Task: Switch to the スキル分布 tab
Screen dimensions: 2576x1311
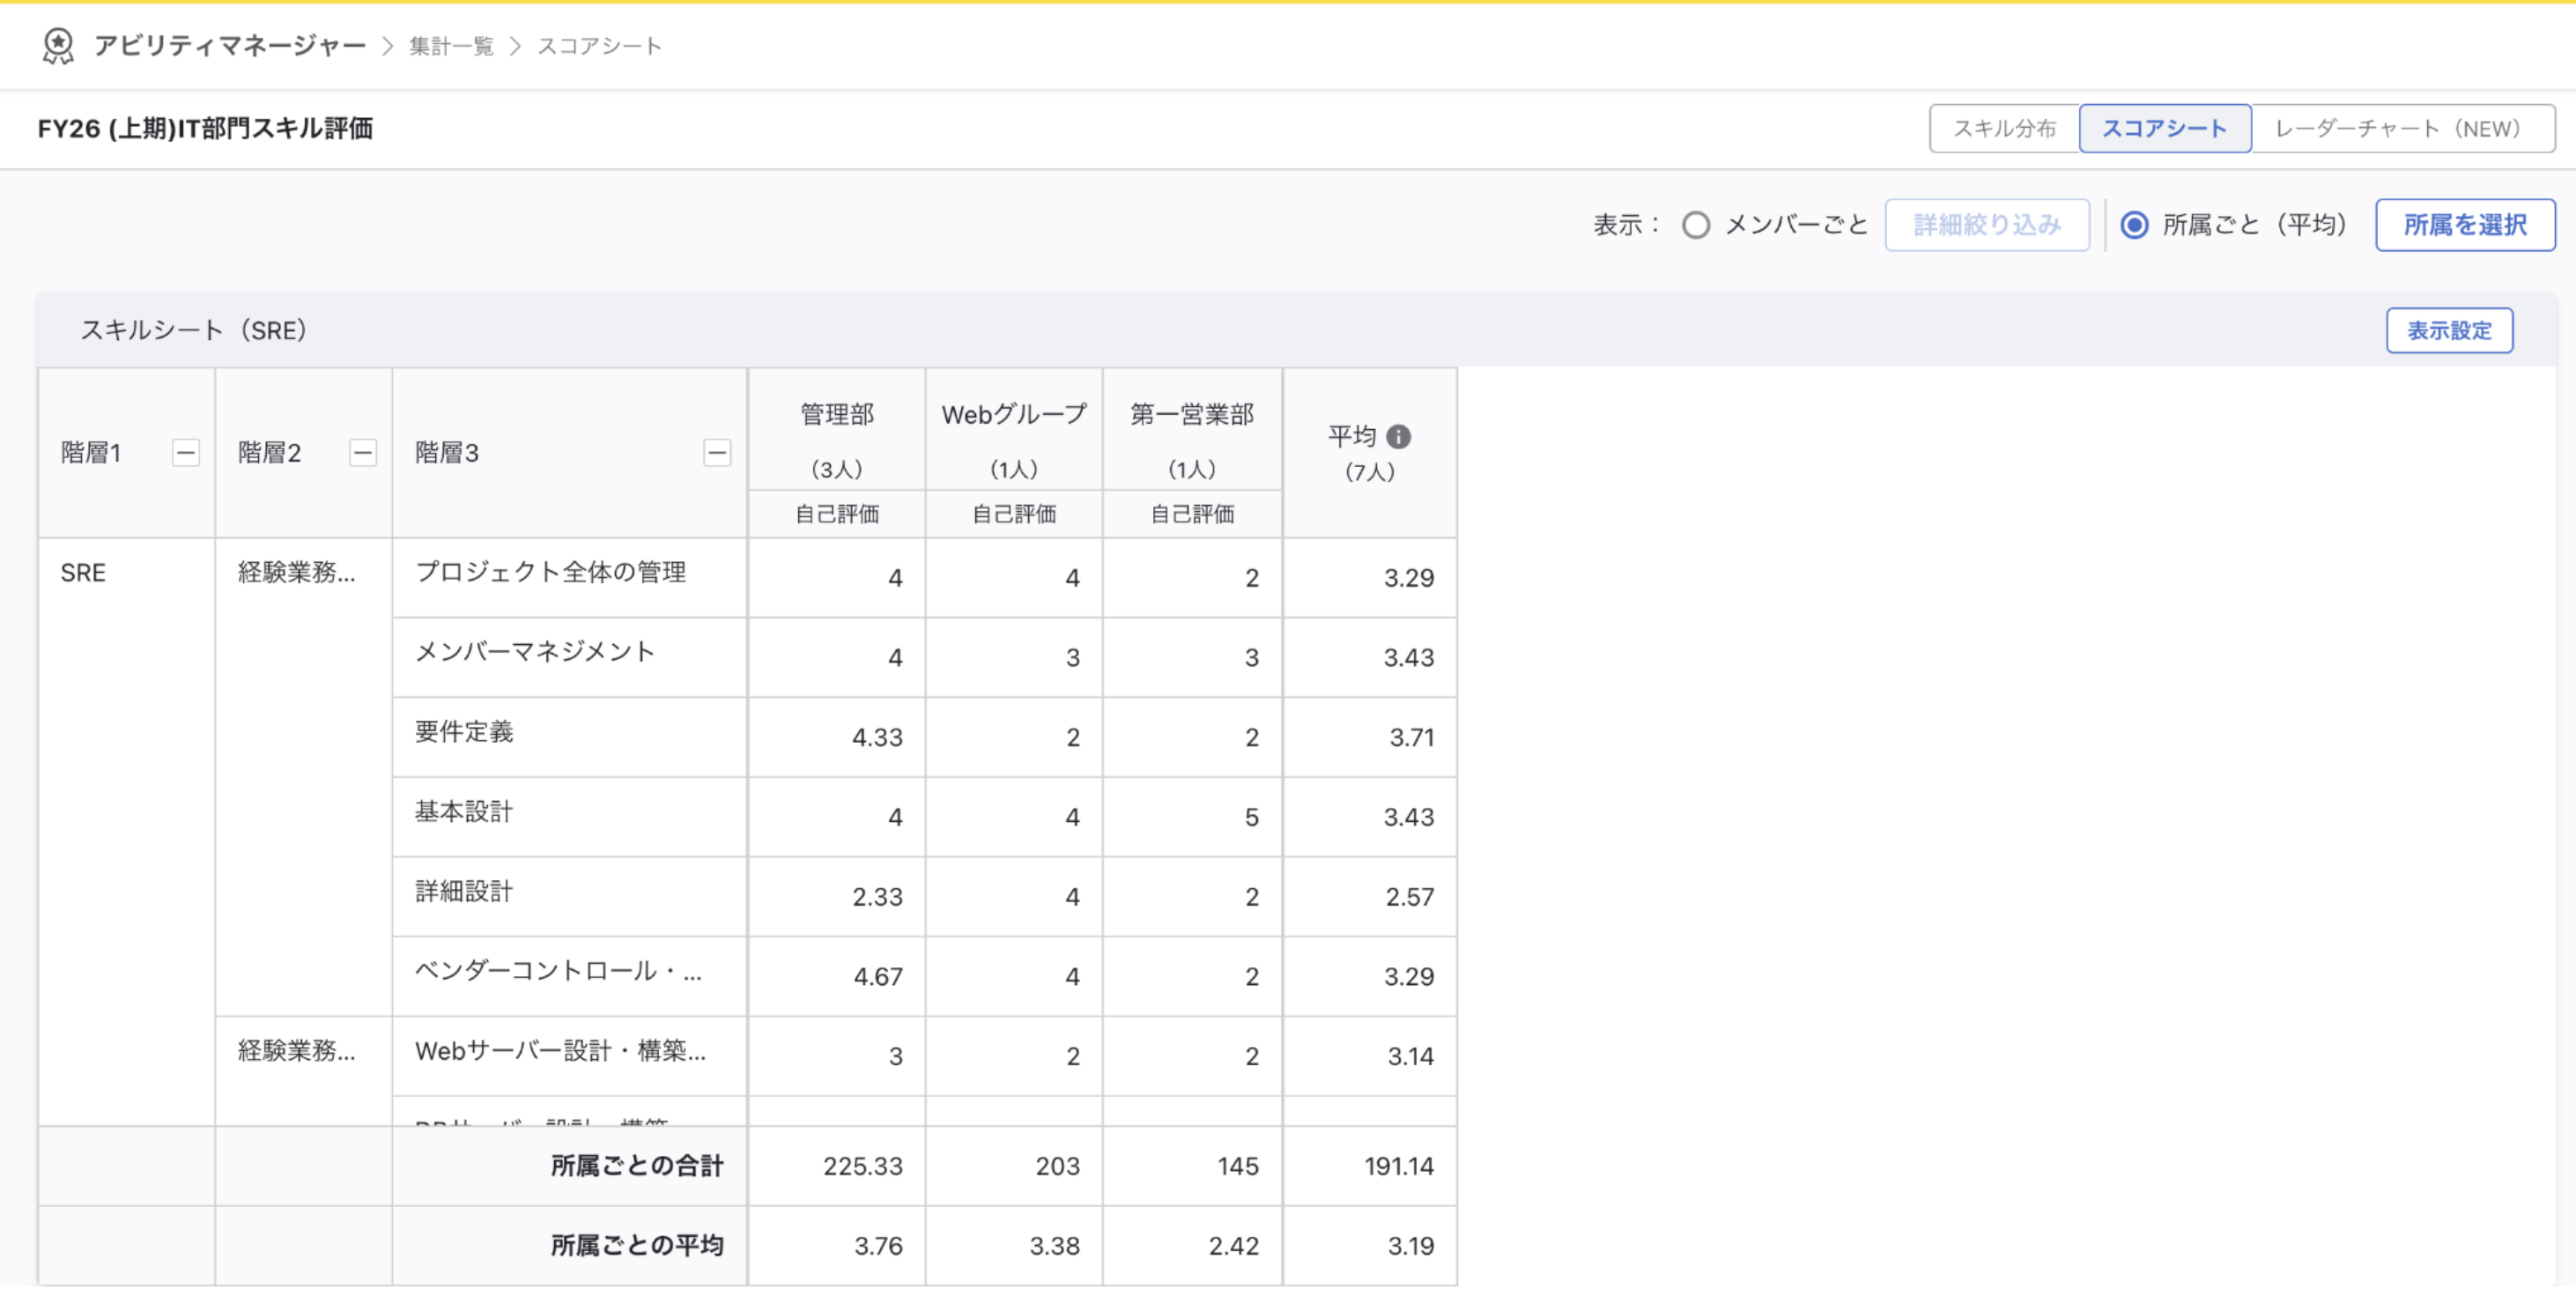Action: tap(2005, 129)
